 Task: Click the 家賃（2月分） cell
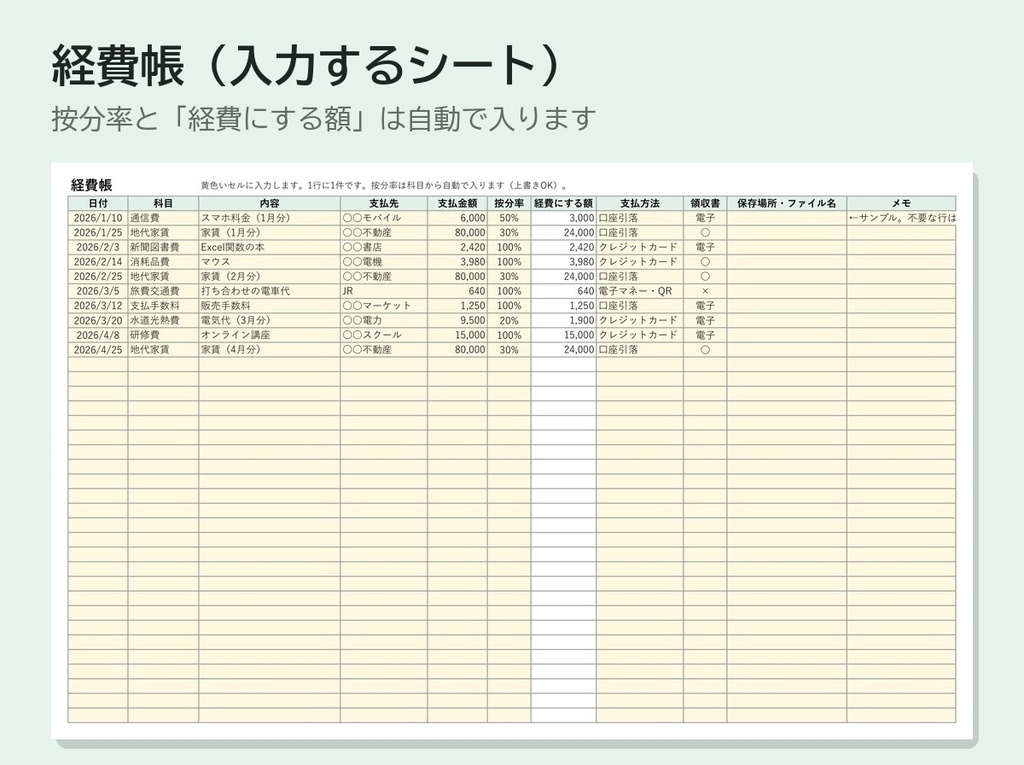[x=269, y=276]
